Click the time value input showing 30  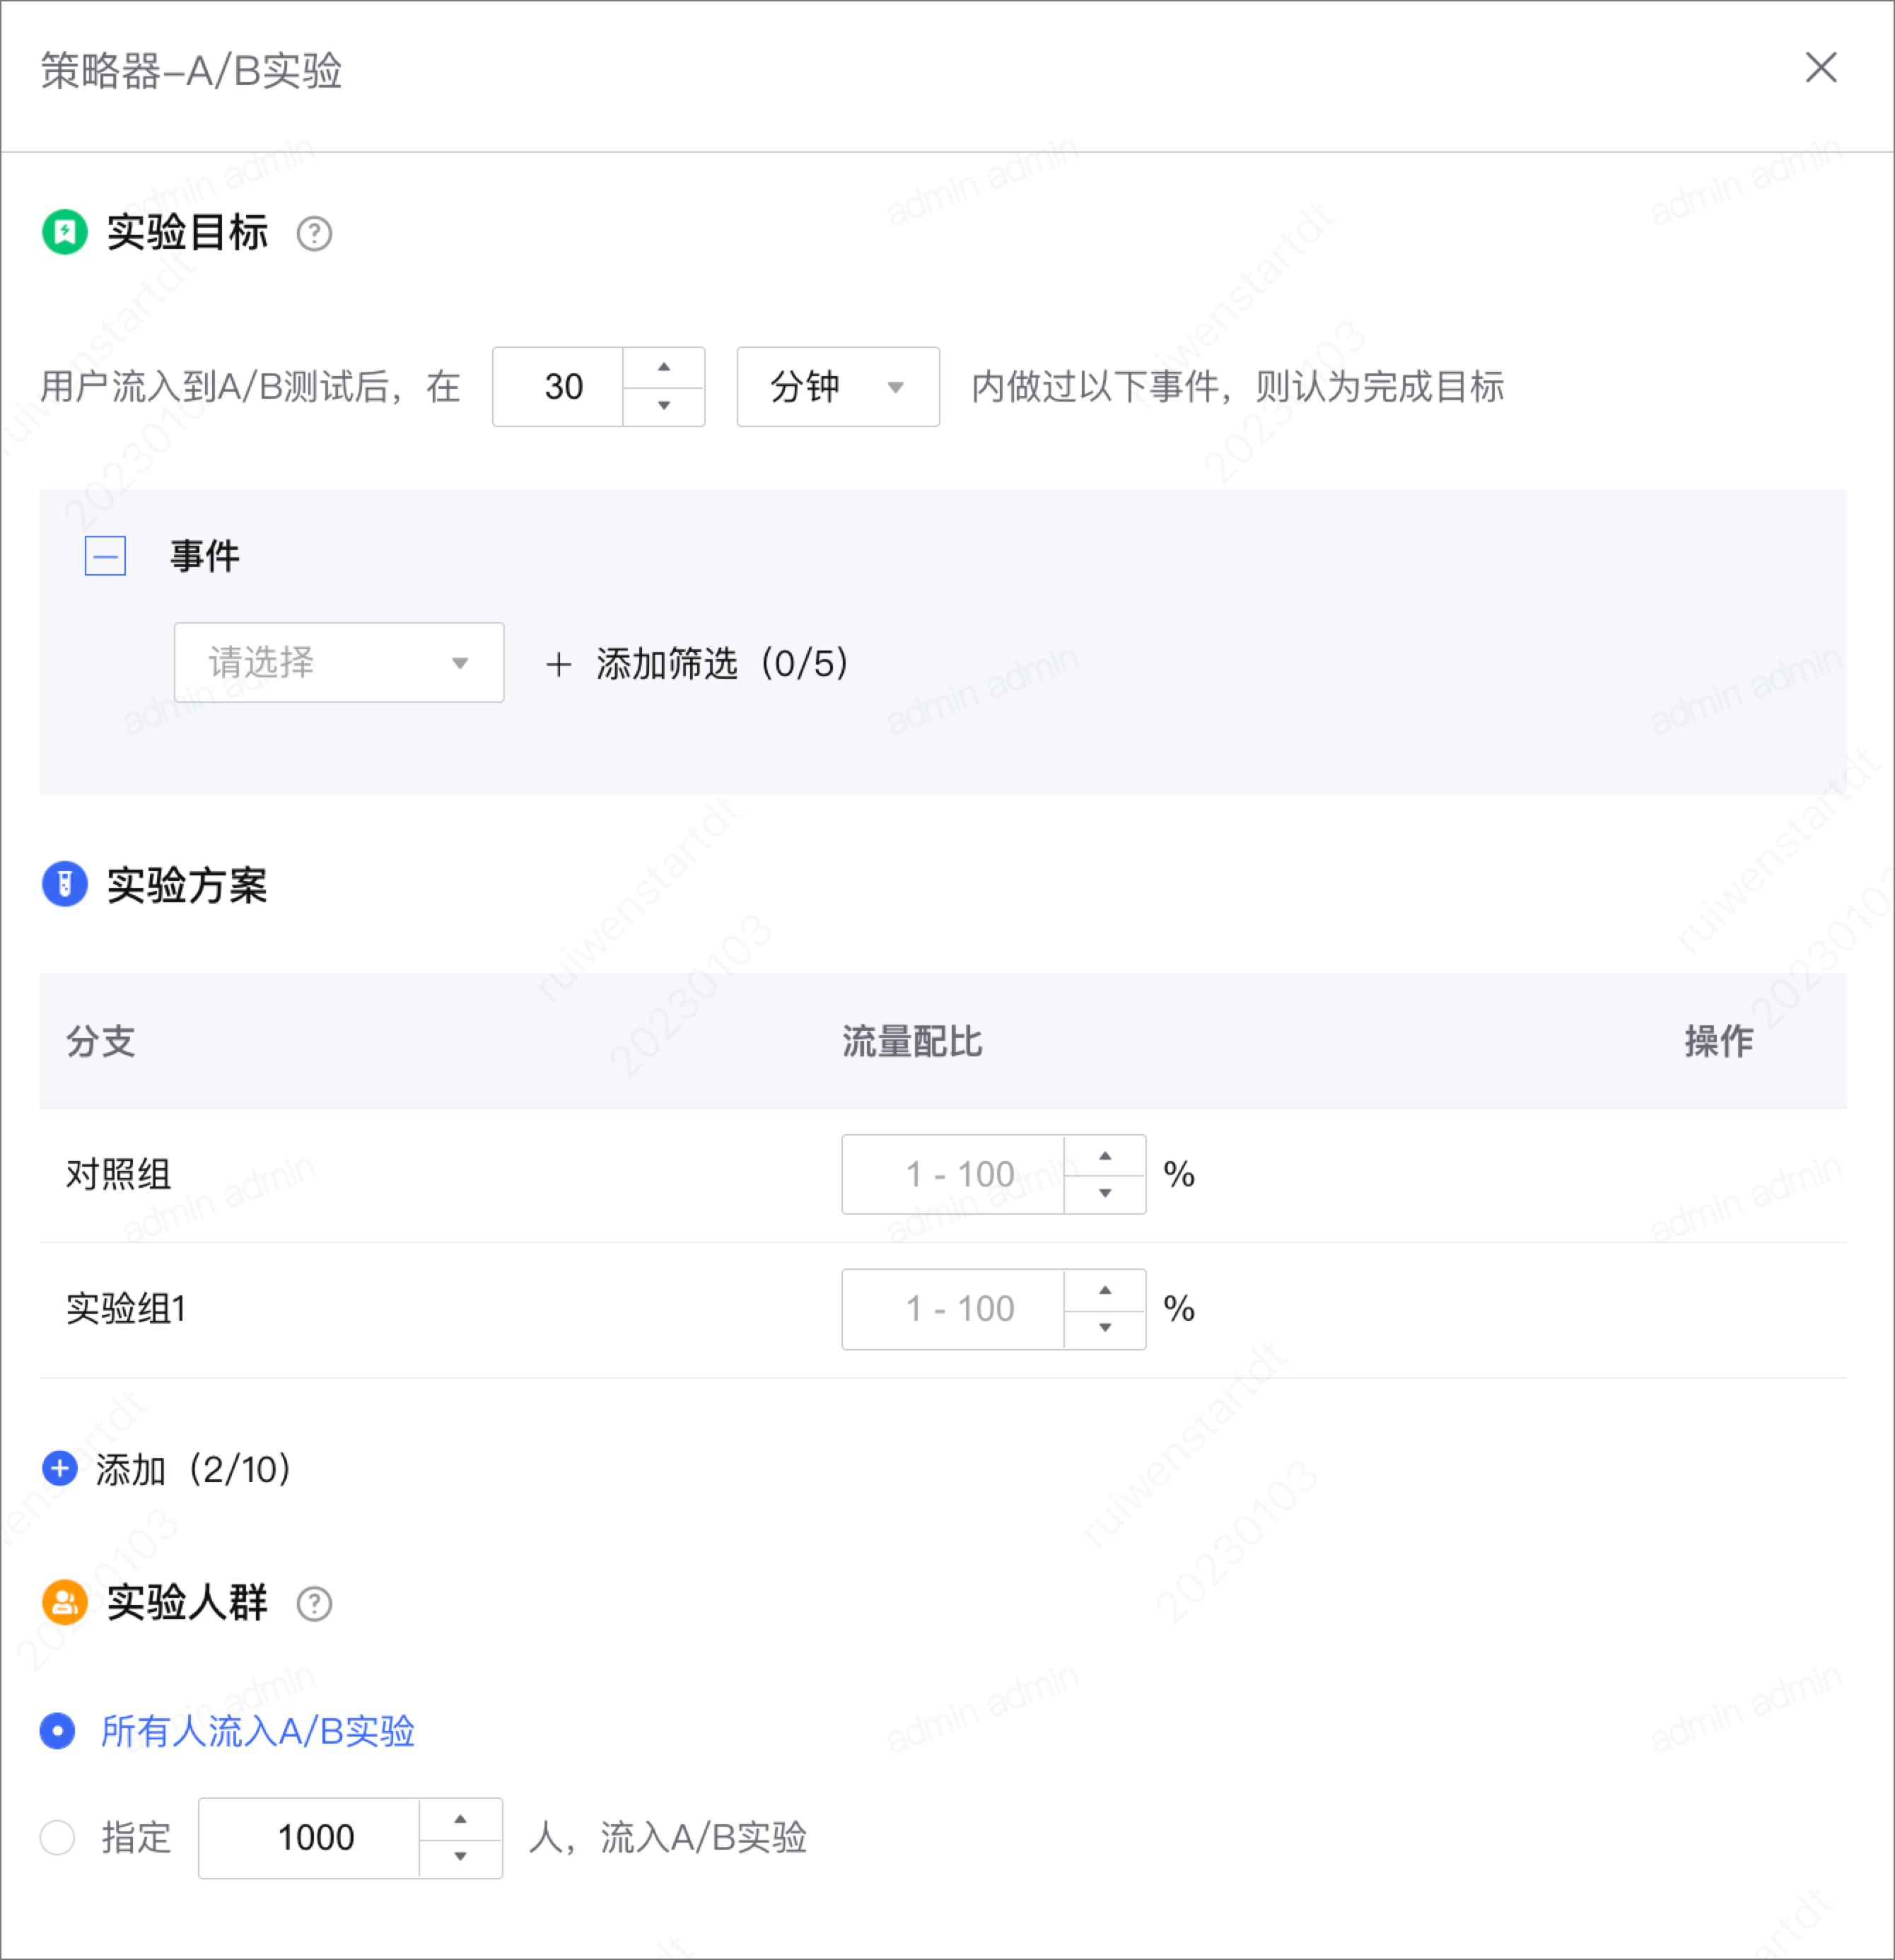tap(559, 387)
